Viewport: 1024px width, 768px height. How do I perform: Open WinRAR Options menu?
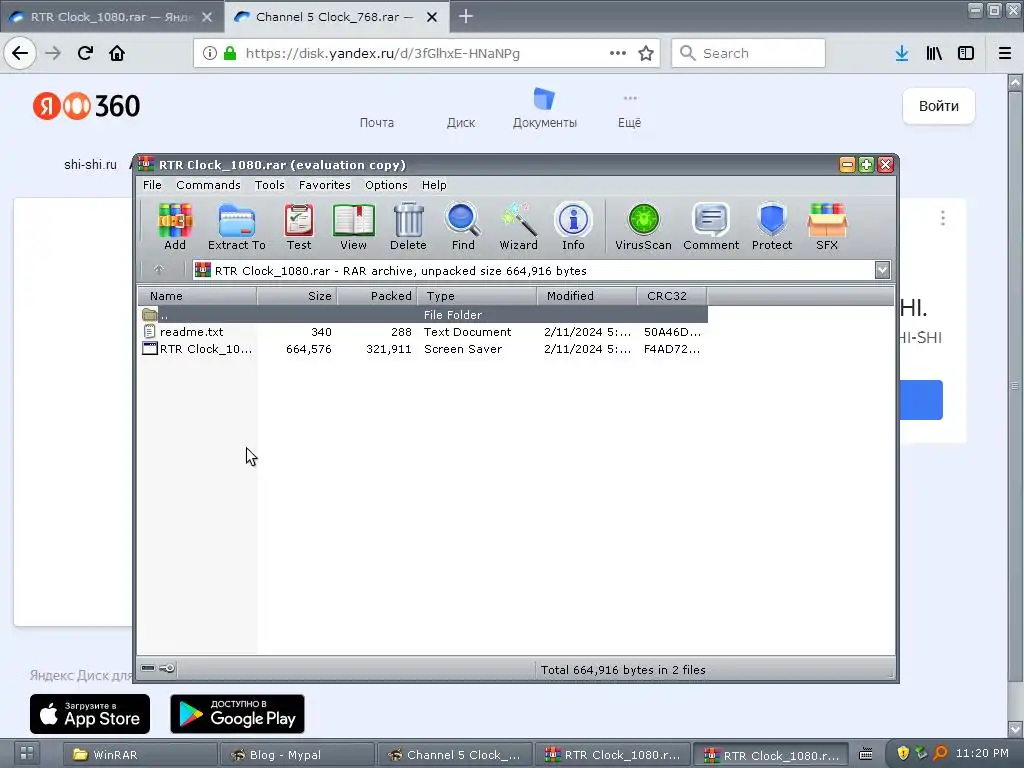(x=386, y=185)
